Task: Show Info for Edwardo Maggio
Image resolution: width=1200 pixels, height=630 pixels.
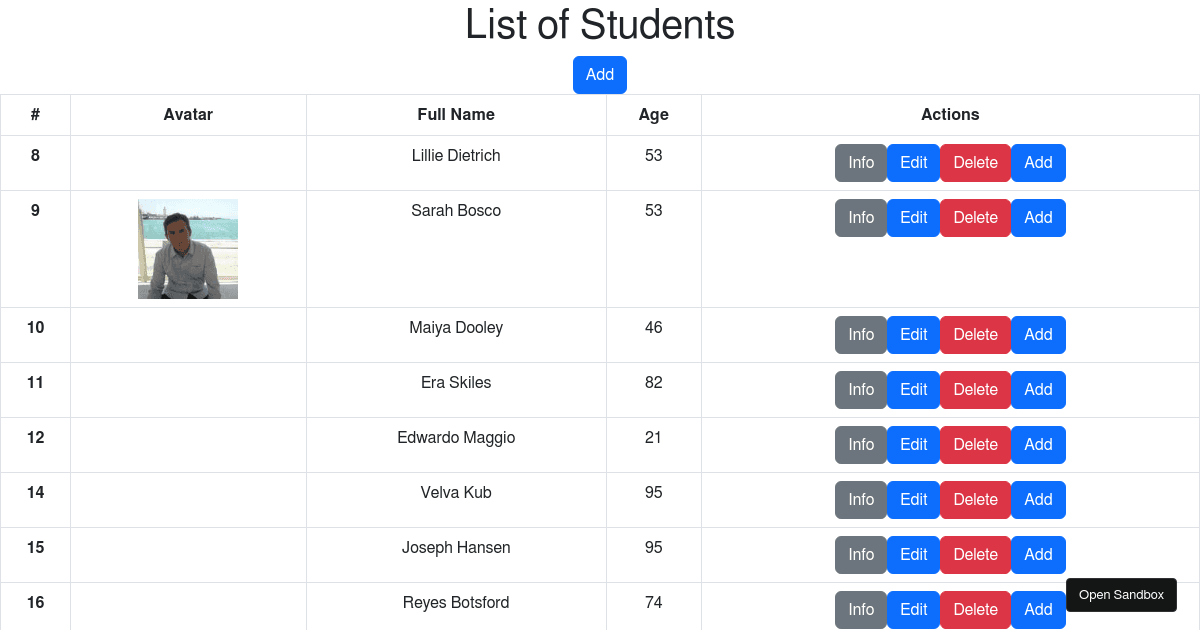Action: 860,444
